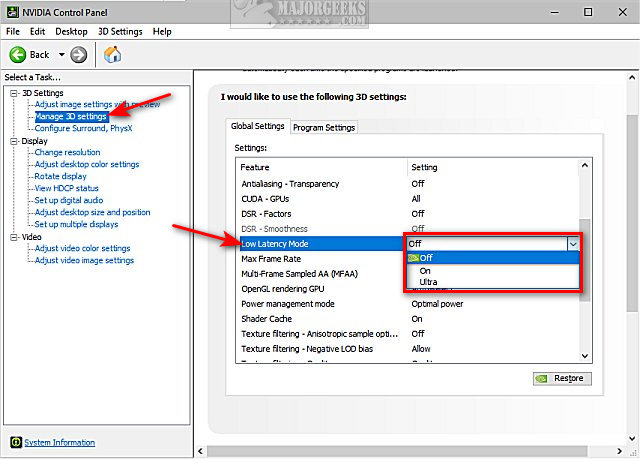Click main pane vertical scroll up arrow
This screenshot has height=459, width=640.
(x=632, y=77)
